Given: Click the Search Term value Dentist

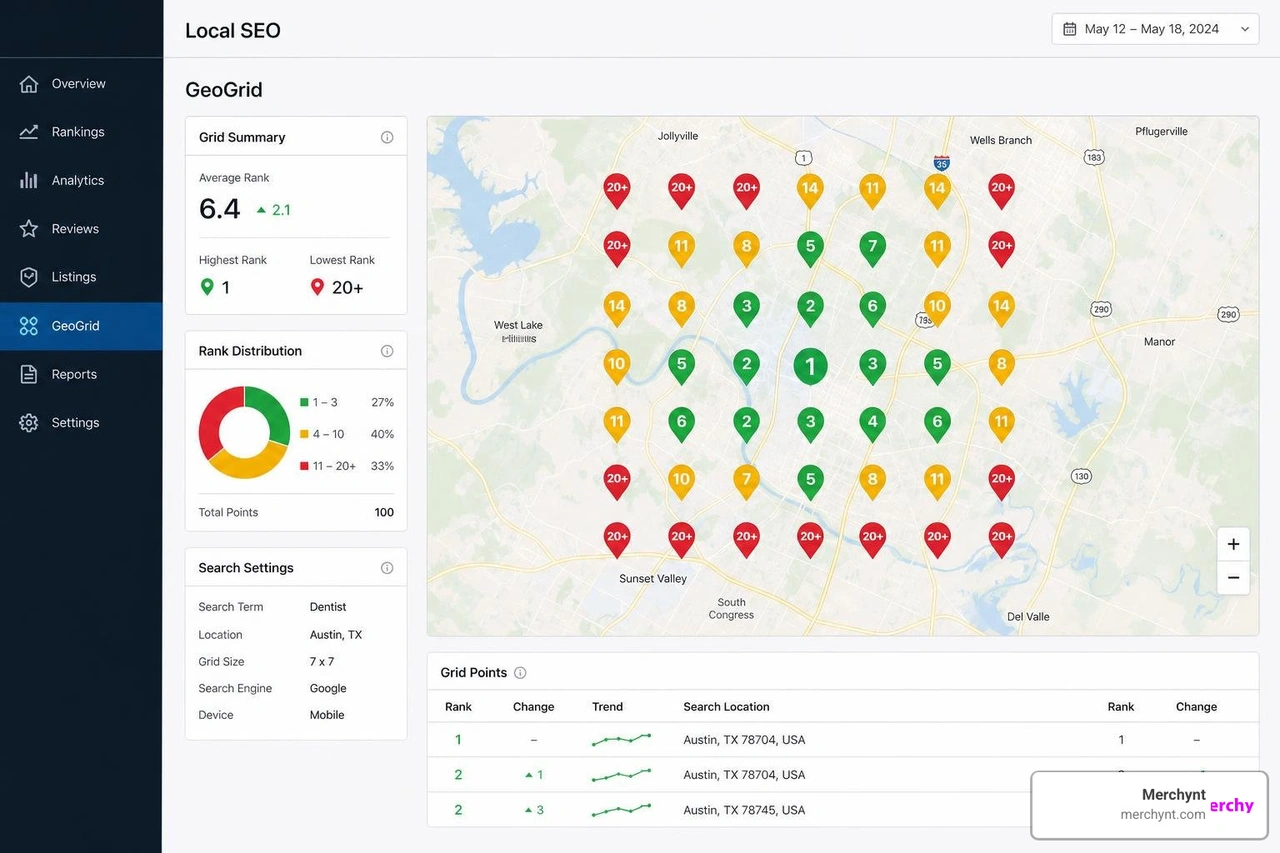Looking at the screenshot, I should [x=328, y=607].
